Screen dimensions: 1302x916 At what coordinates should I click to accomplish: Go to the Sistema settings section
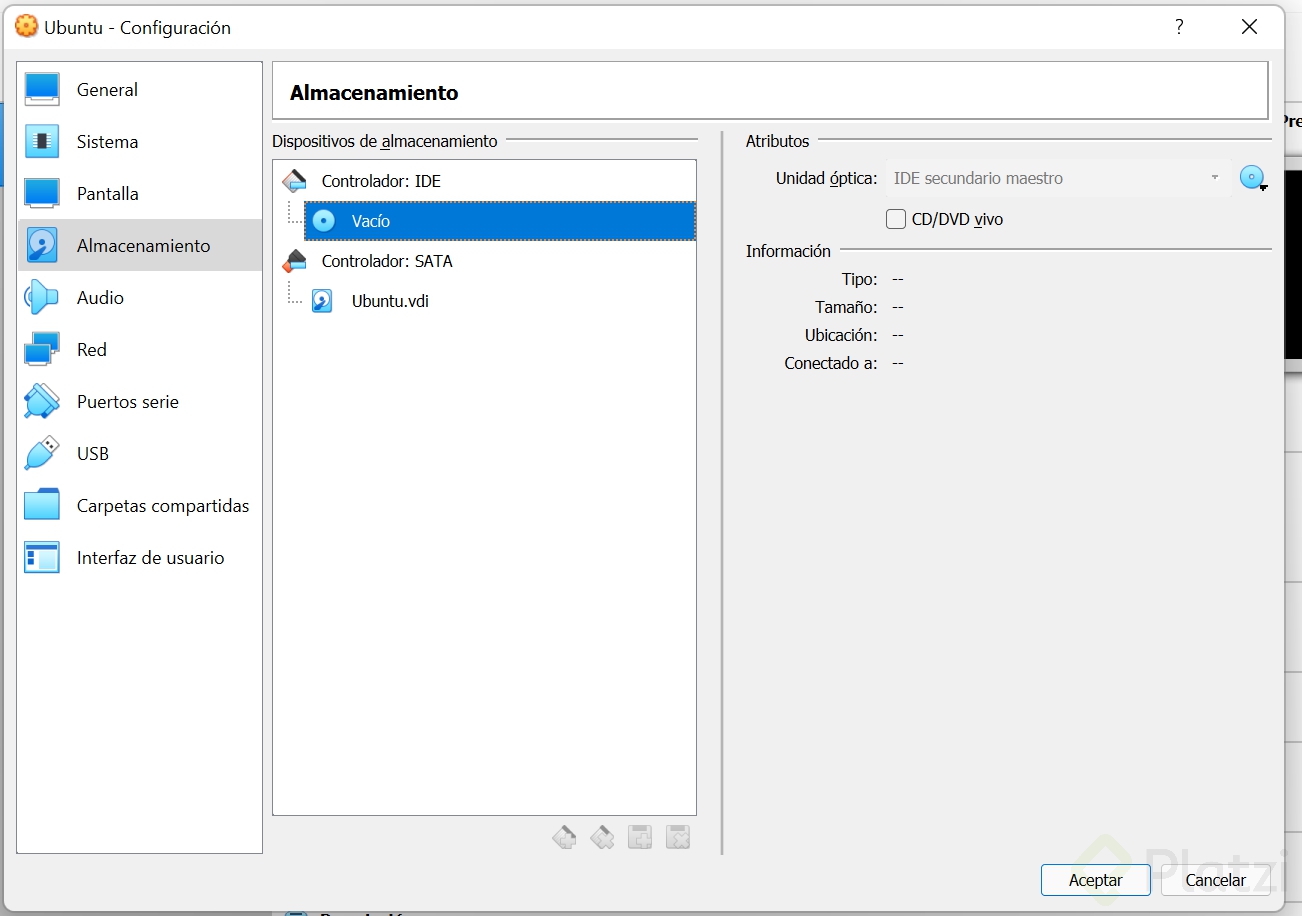click(140, 142)
